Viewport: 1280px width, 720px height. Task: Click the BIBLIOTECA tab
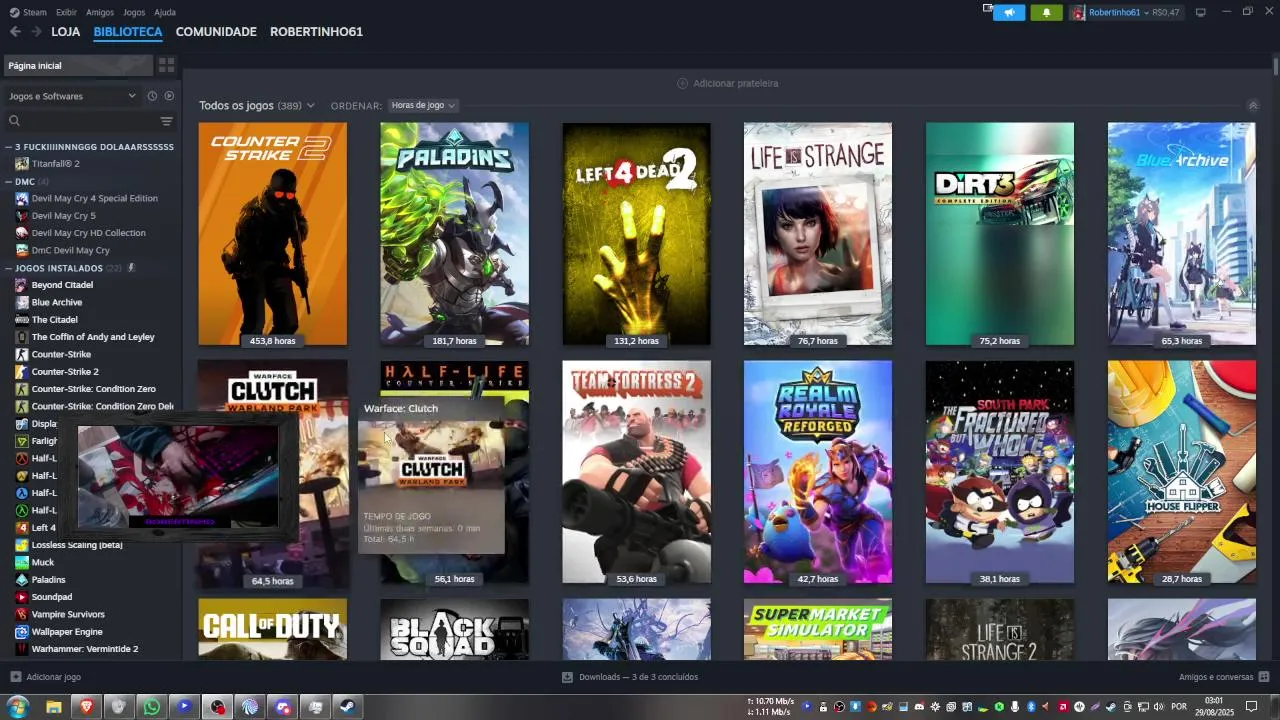[x=128, y=32]
